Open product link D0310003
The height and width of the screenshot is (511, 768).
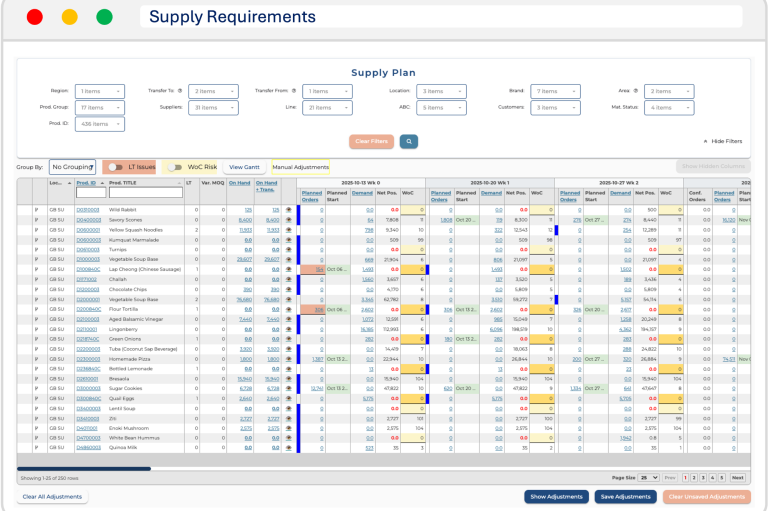[x=88, y=210]
